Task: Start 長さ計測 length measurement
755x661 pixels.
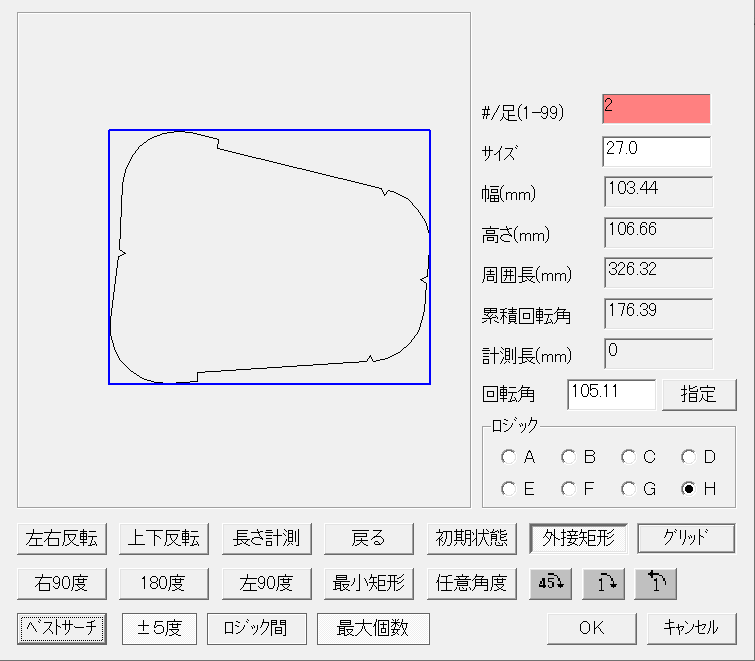Action: point(267,539)
